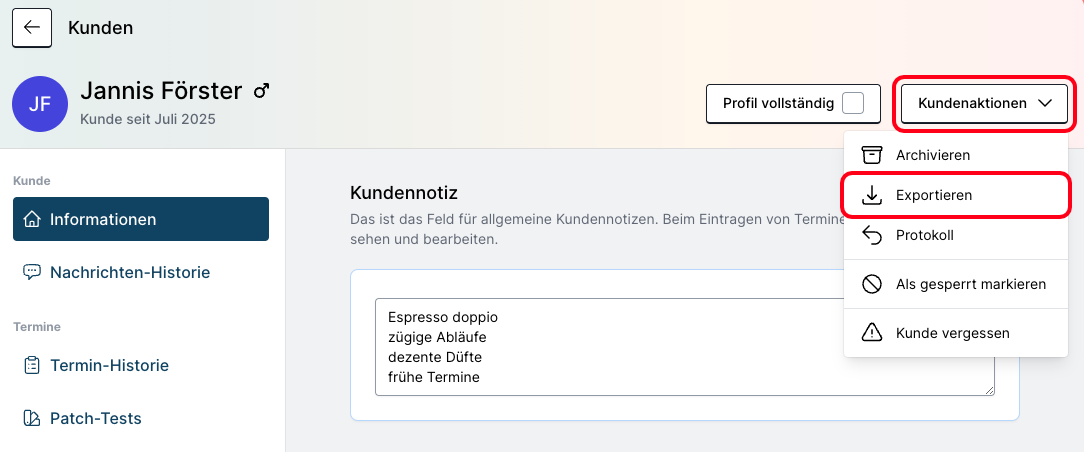
Task: Click the archive box icon
Action: 872,155
